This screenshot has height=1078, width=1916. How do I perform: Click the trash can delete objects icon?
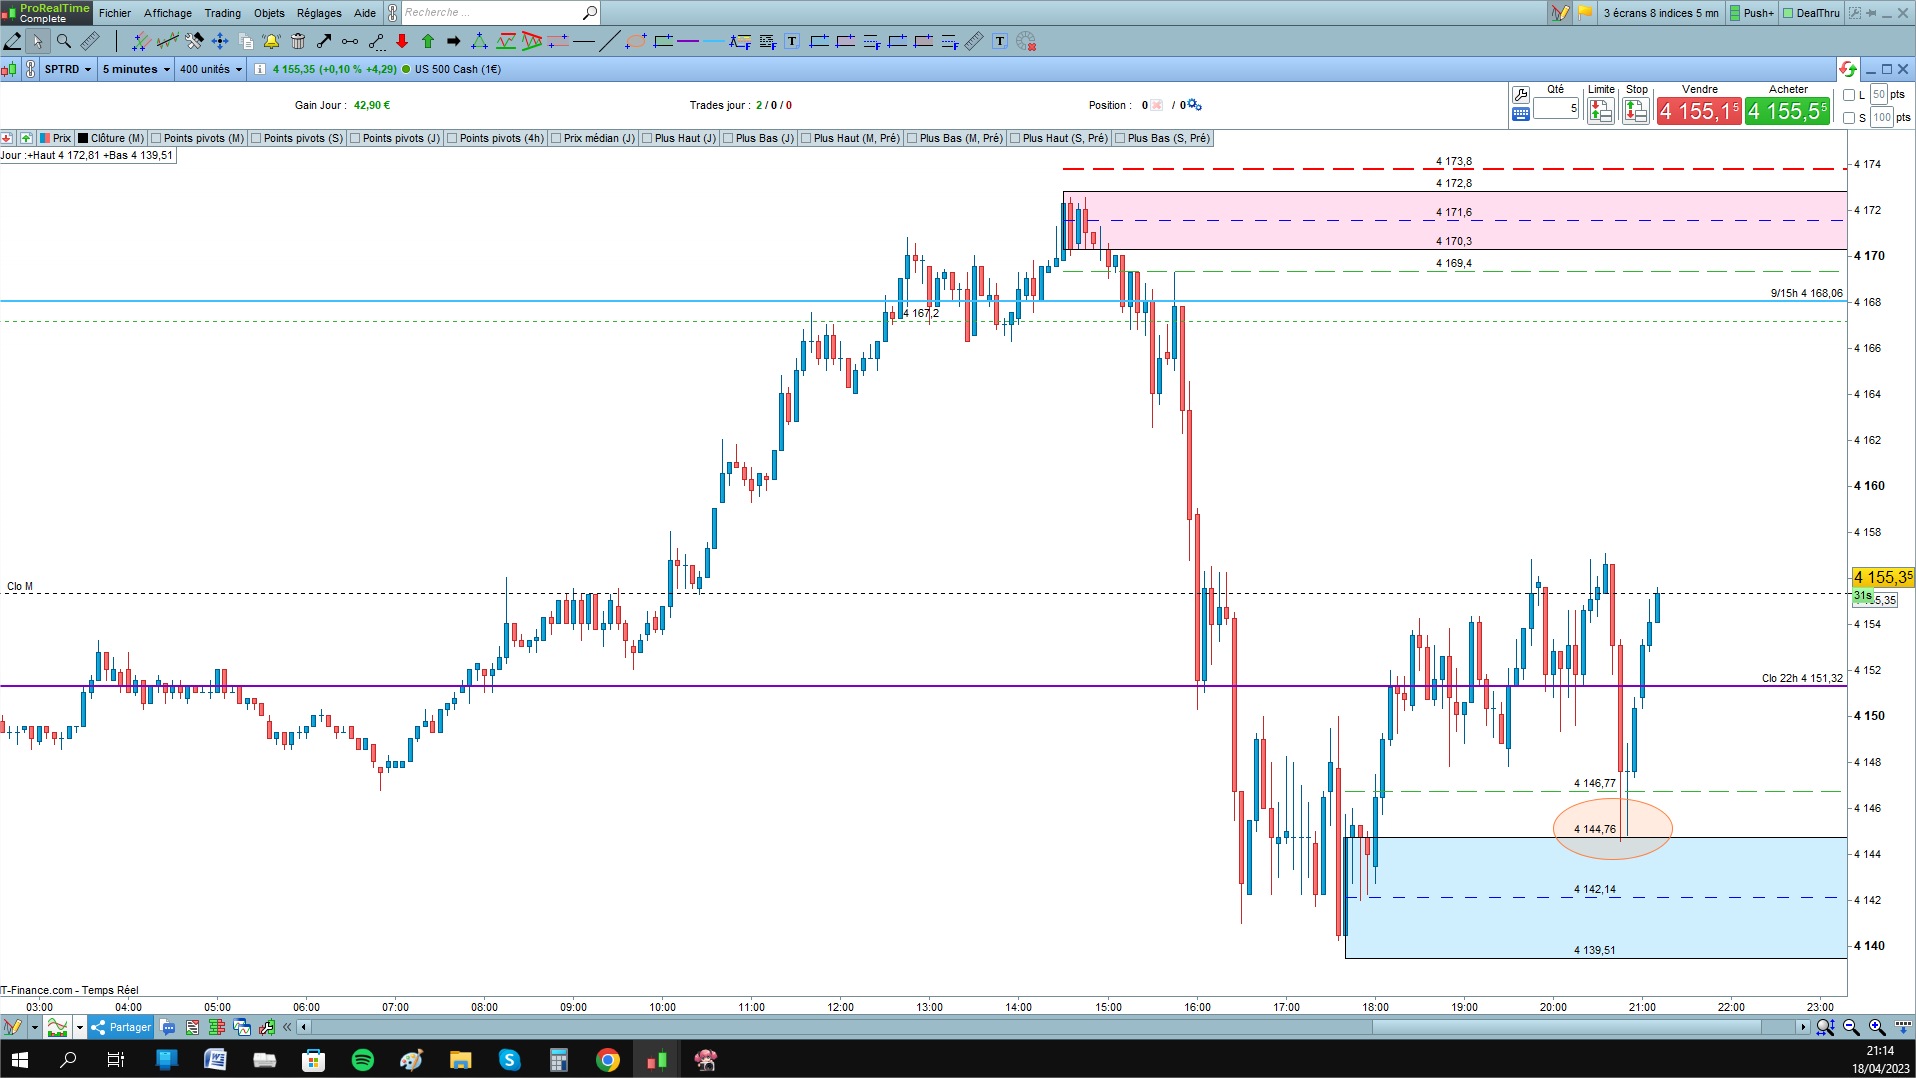click(x=298, y=41)
